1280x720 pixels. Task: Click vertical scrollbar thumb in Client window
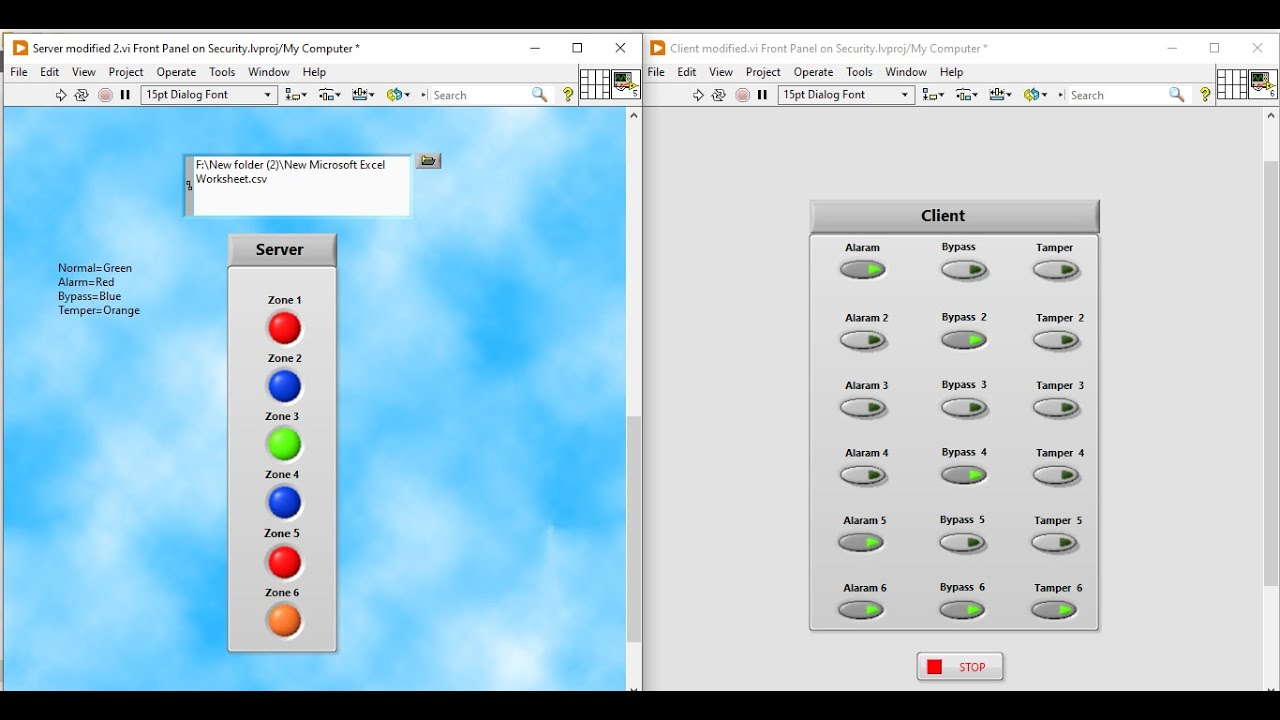1271,373
